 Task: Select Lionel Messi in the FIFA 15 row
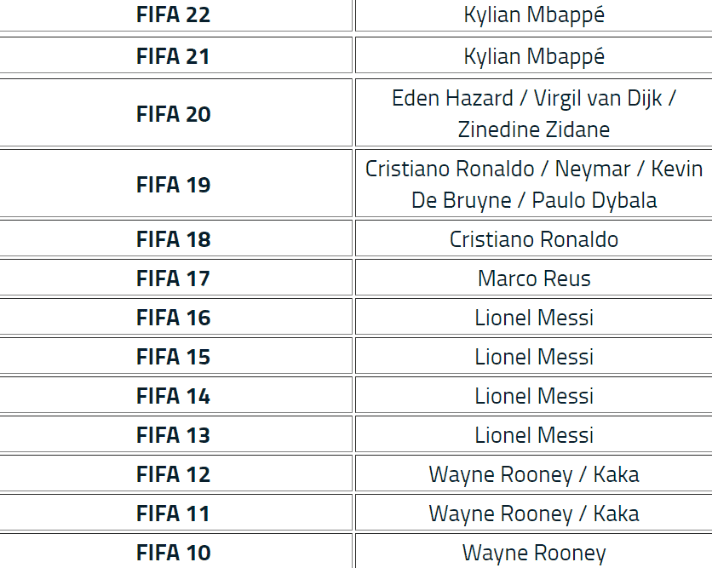click(534, 357)
